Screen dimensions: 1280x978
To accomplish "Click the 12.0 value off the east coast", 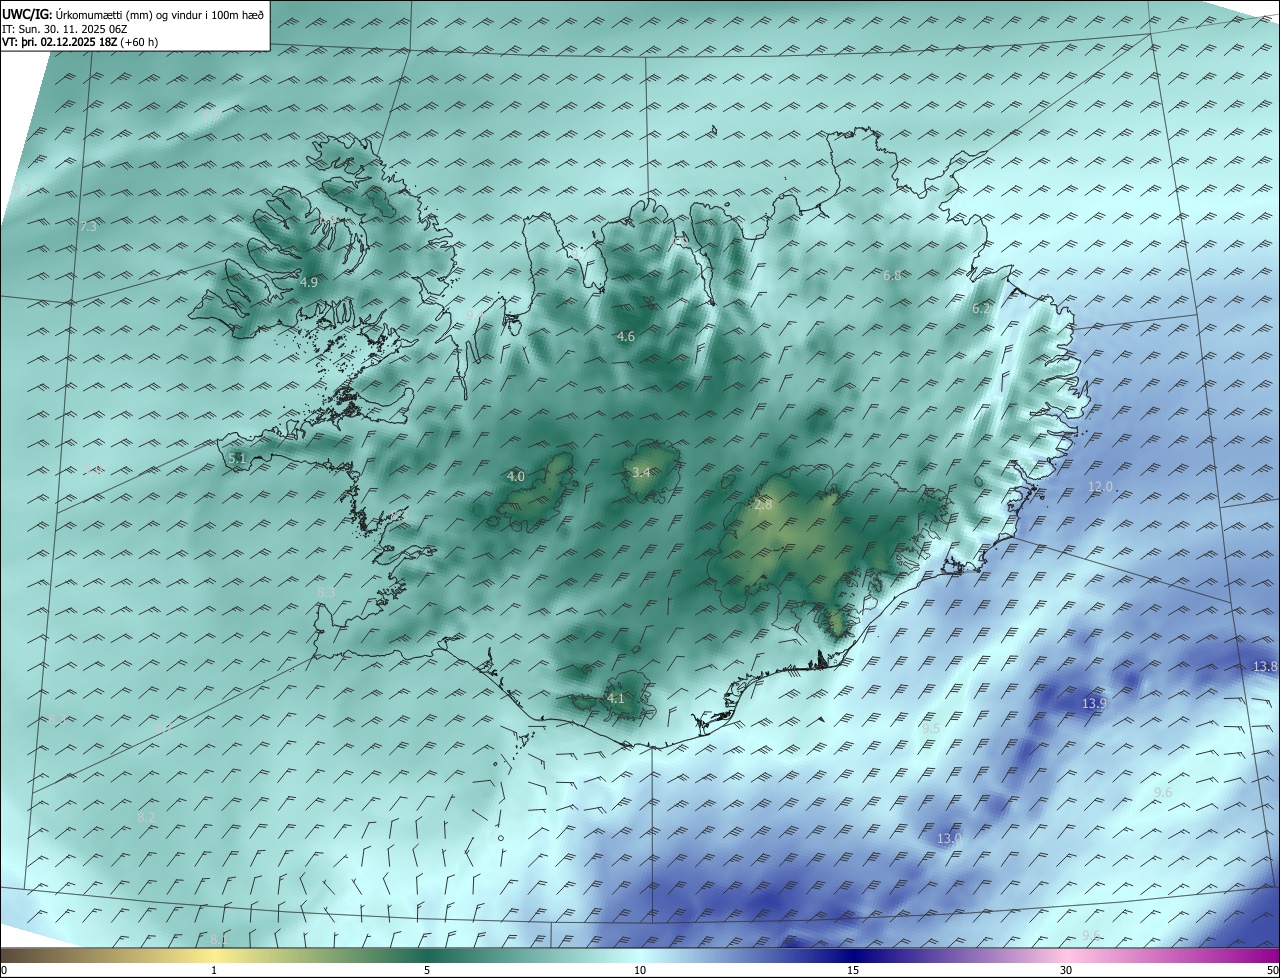I will [1100, 487].
